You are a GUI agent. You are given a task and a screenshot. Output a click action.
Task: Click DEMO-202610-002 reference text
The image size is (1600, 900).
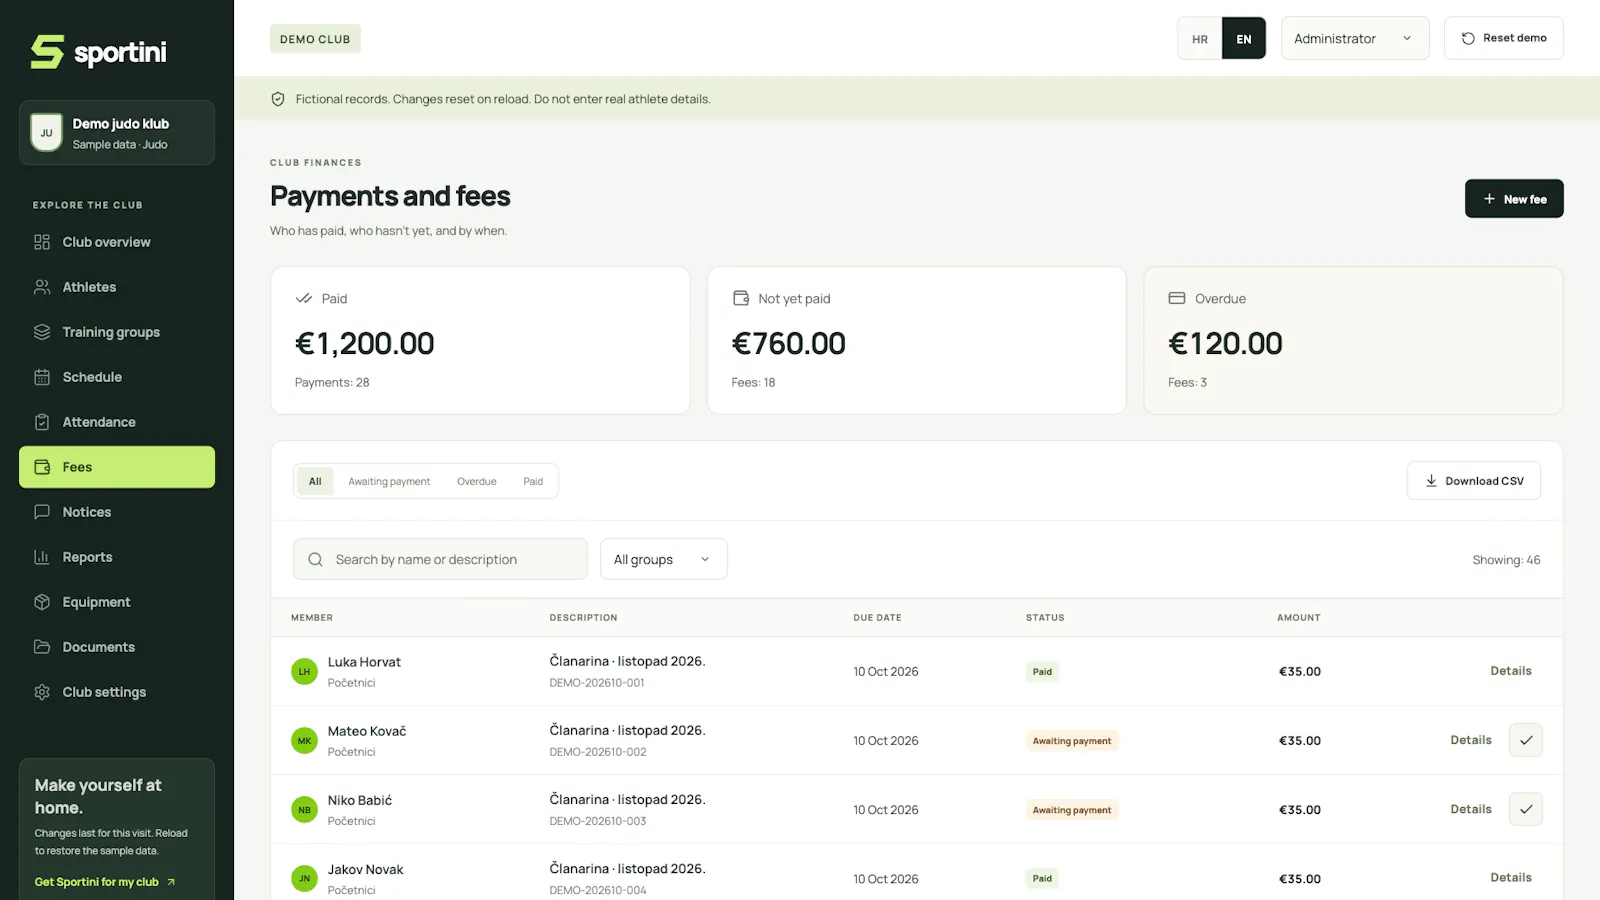[598, 752]
